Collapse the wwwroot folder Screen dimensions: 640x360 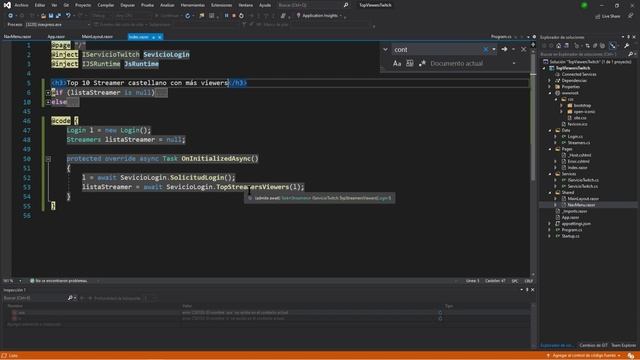click(x=549, y=93)
